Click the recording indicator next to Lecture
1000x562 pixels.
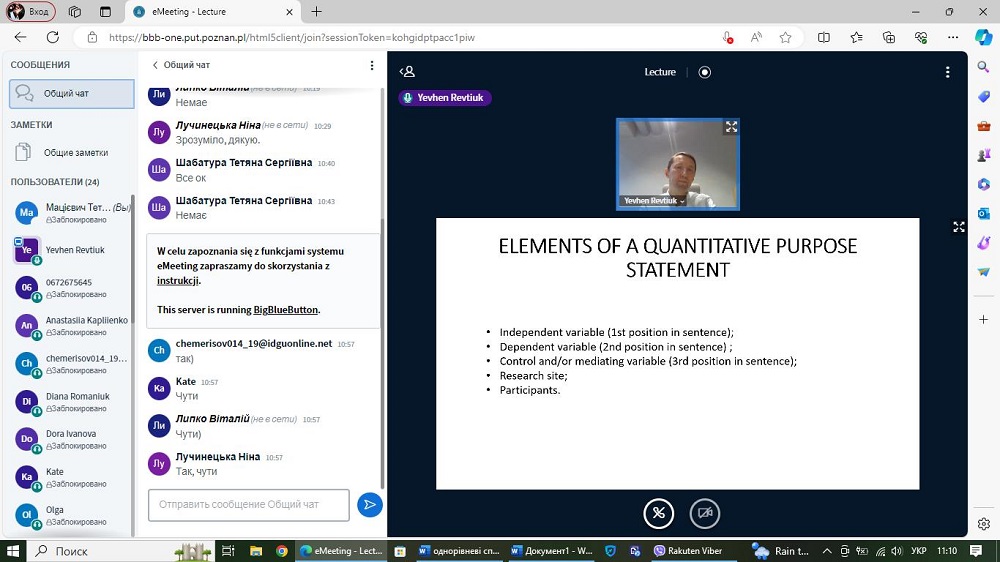pyautogui.click(x=705, y=72)
